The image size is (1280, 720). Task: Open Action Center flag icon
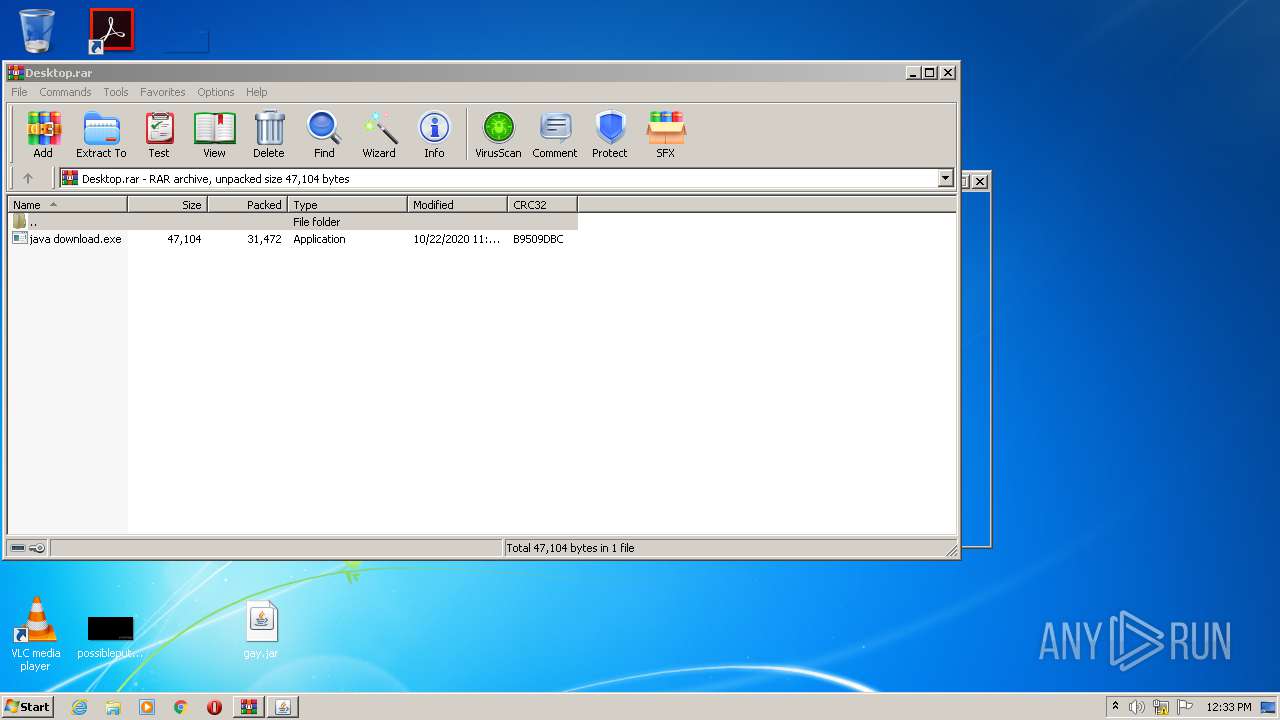[1185, 707]
